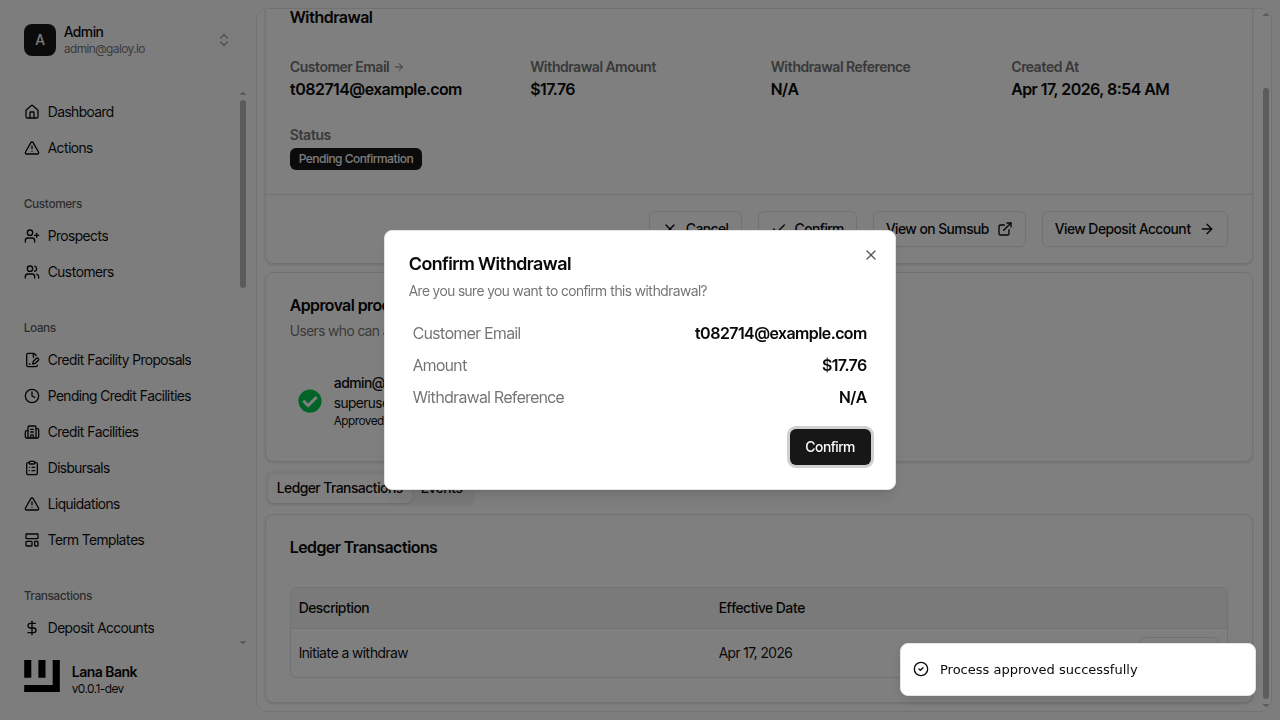Image resolution: width=1280 pixels, height=720 pixels.
Task: Select the Actions warning icon in sidebar
Action: [x=33, y=147]
